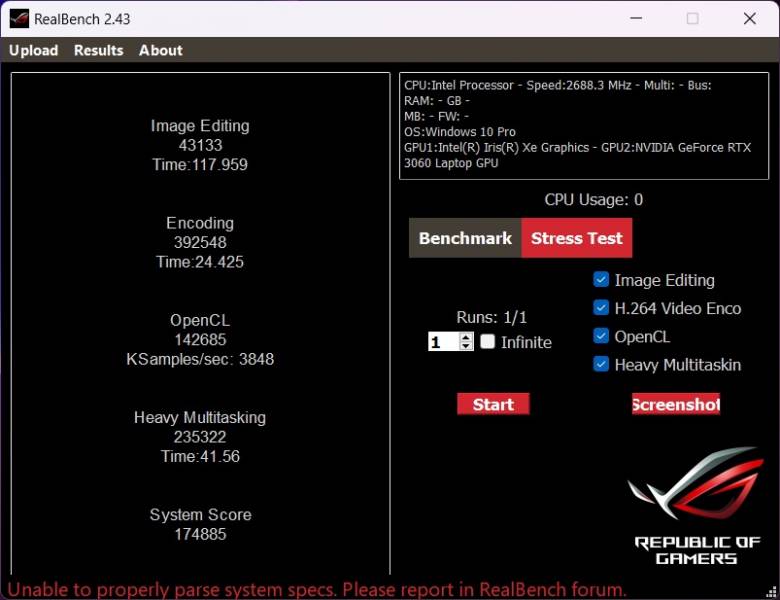This screenshot has width=780, height=600.
Task: Click the System Score heading
Action: coord(200,514)
